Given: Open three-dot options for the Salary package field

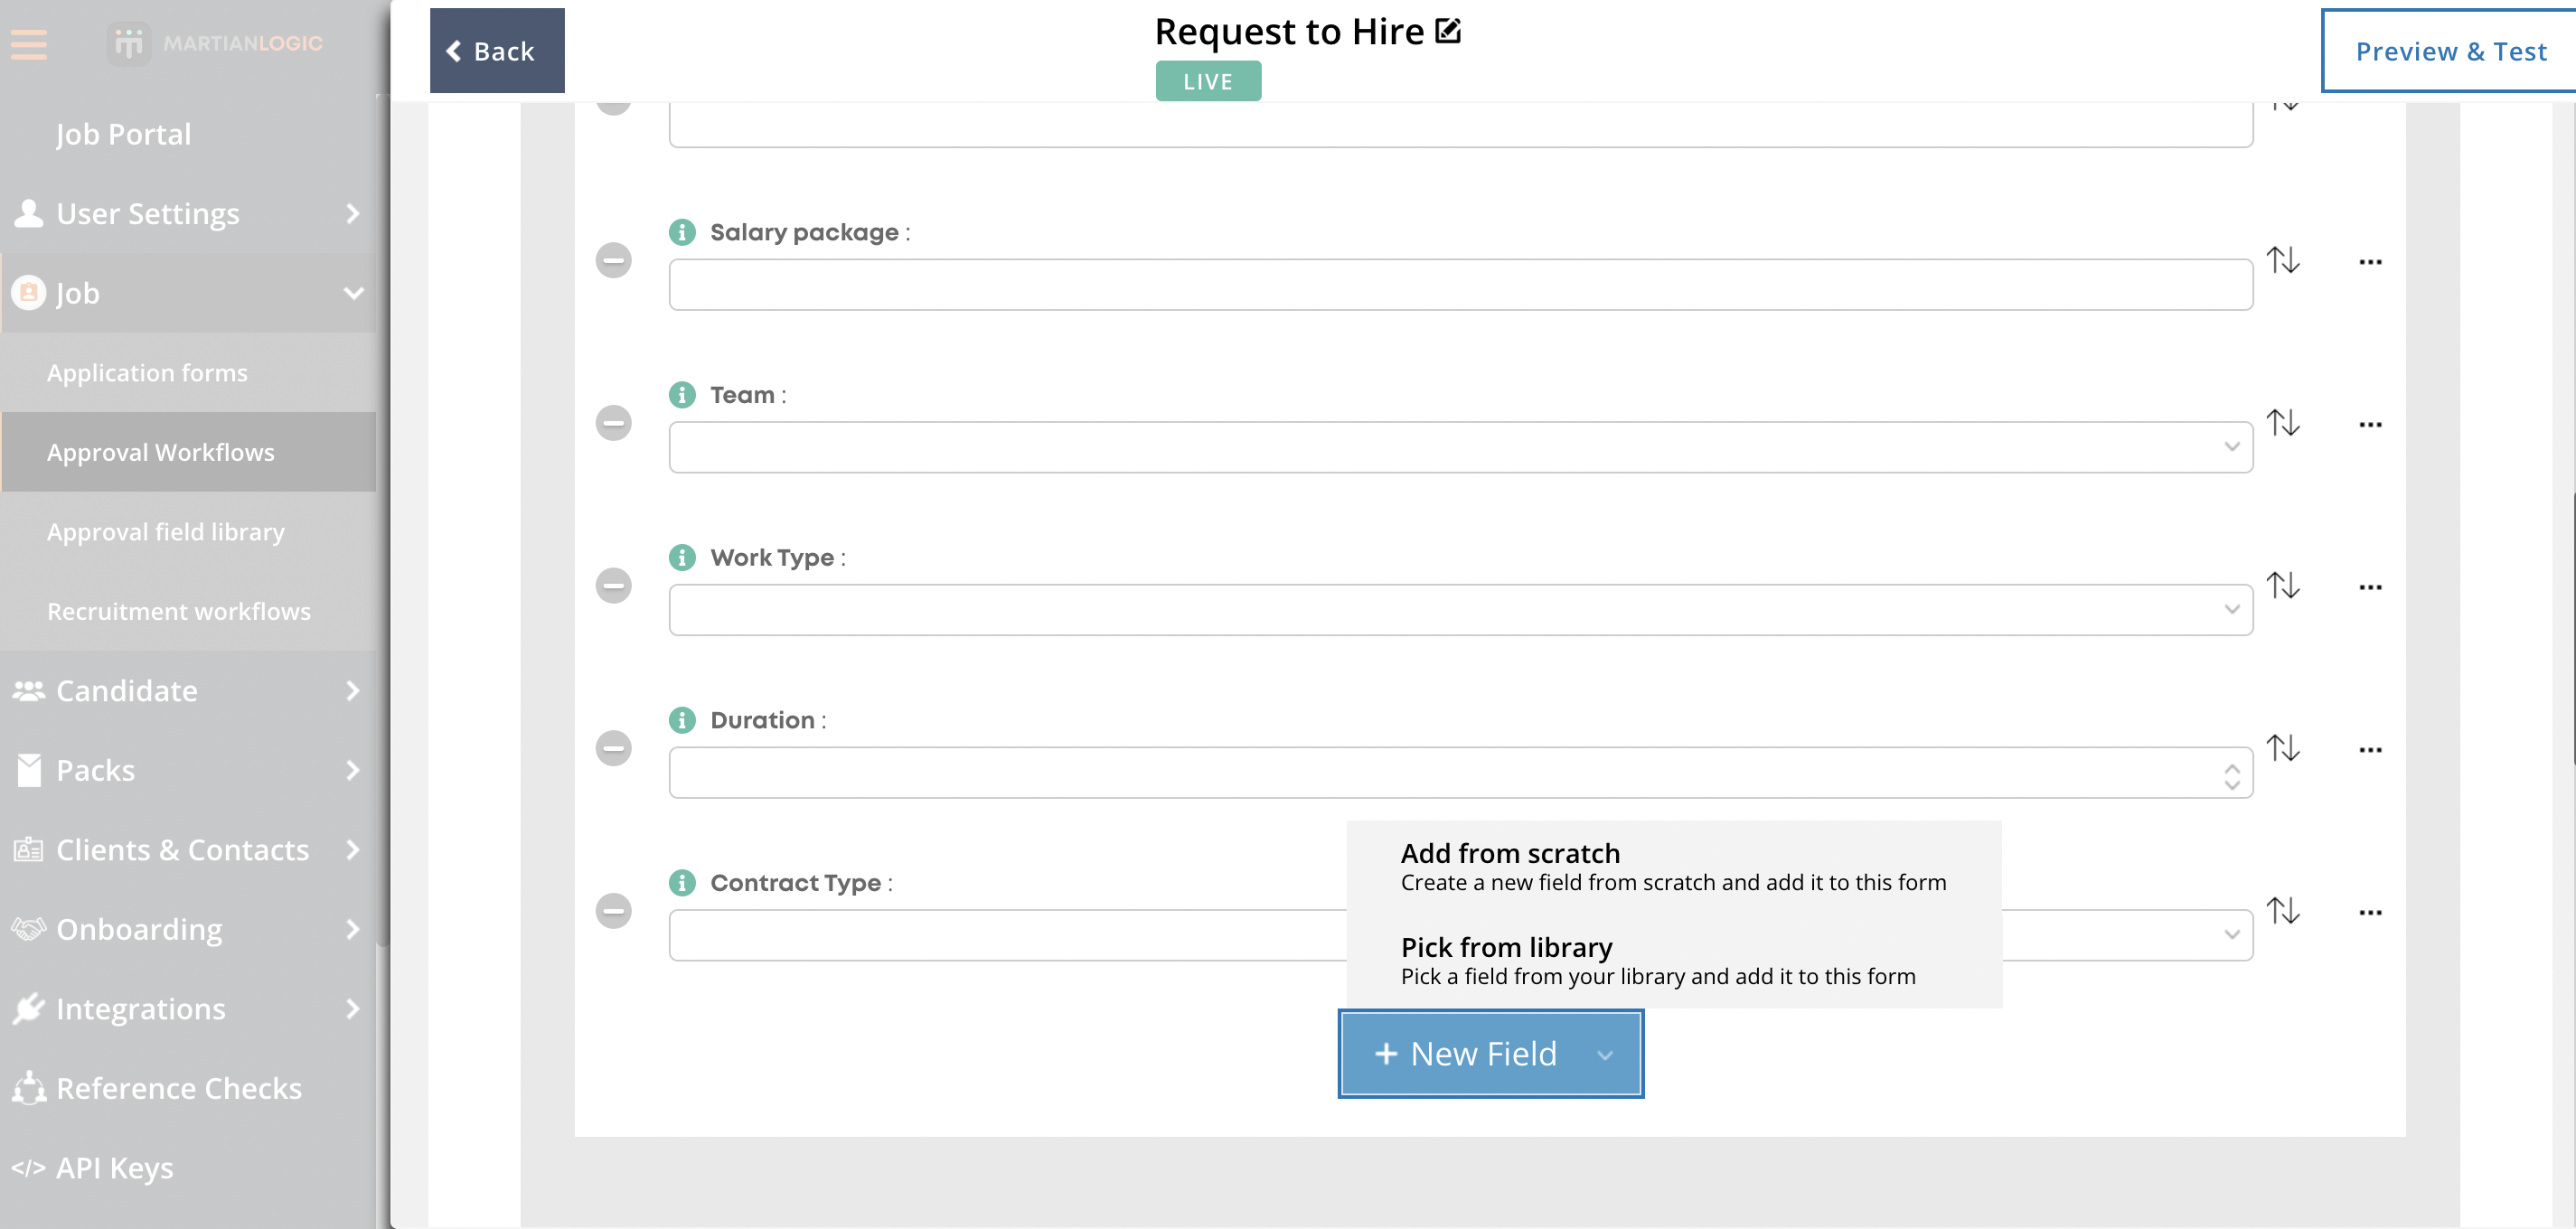Looking at the screenshot, I should pos(2369,262).
